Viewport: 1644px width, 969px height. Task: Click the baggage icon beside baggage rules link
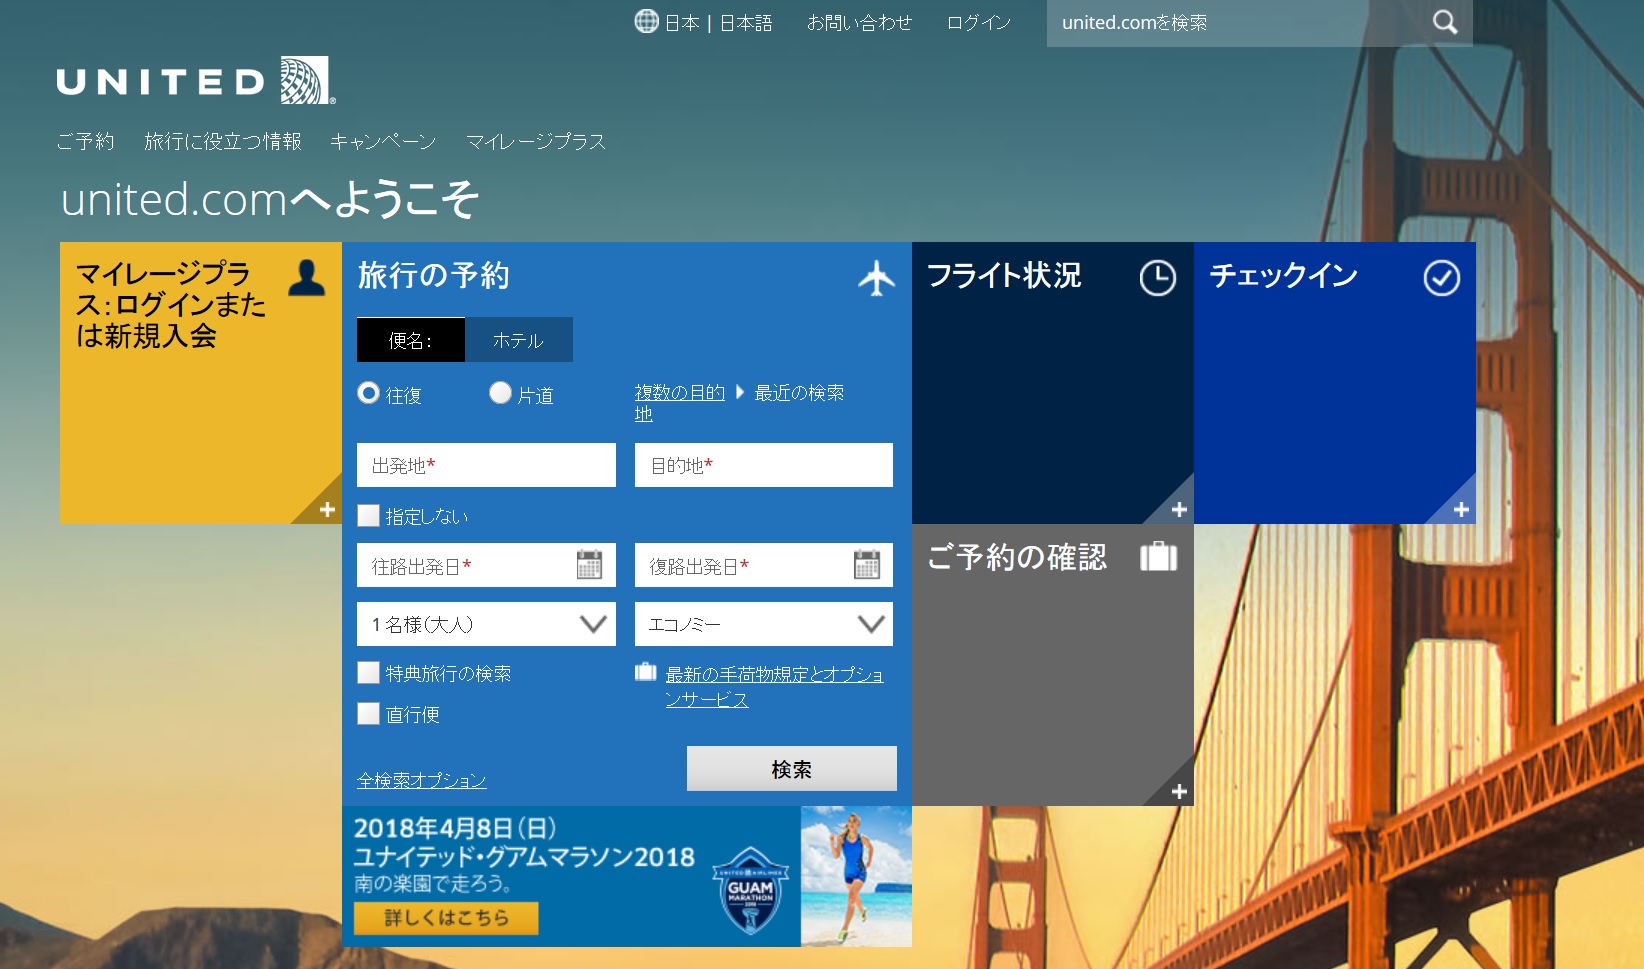(x=646, y=672)
